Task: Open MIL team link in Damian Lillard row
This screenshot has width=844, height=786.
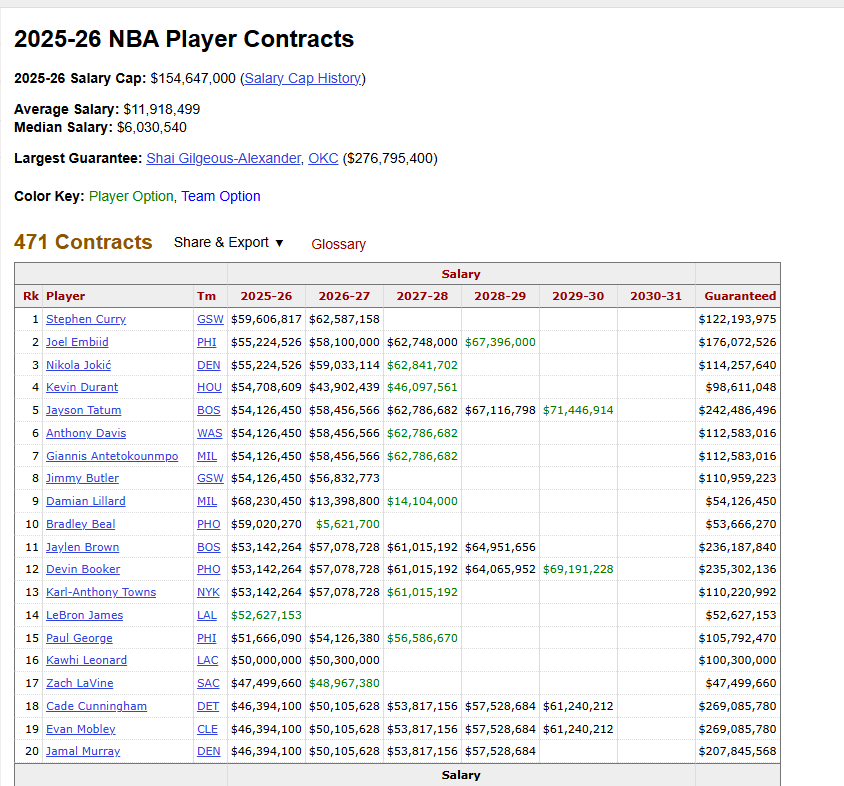Action: coord(207,501)
